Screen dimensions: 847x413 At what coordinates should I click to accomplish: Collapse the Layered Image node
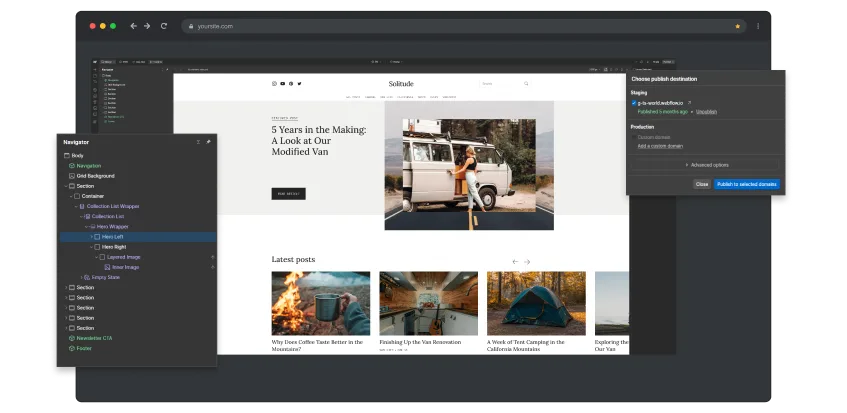97,257
